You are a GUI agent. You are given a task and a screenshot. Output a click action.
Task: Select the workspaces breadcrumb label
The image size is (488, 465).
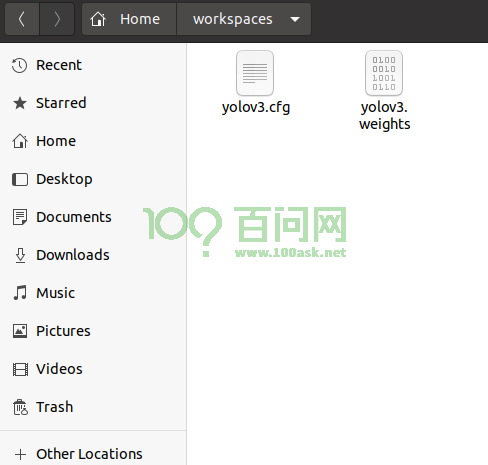pos(233,19)
